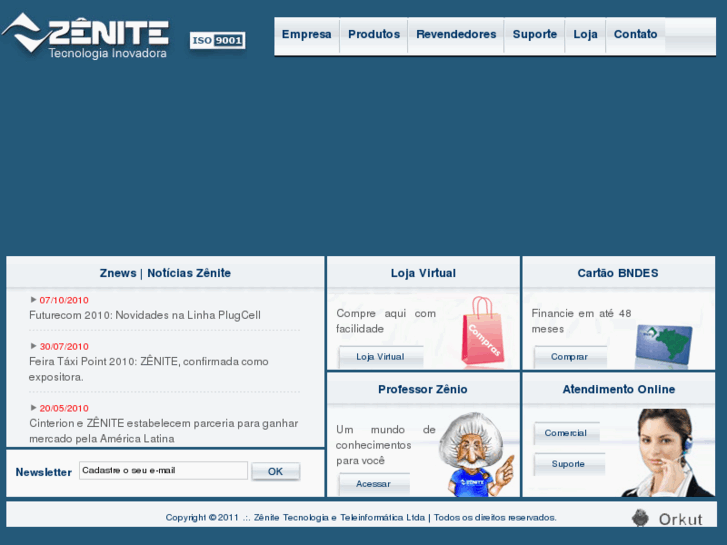Viewport: 727px width, 545px height.
Task: Click the Comprar button under Cartão BNDES
Action: pos(570,357)
